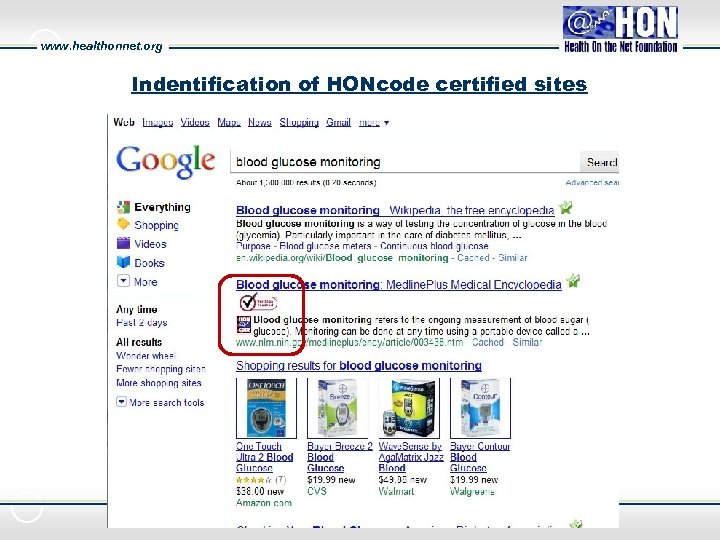Open One Touch Ultra 2 Blood Glucose link
Image resolution: width=720 pixels, height=540 pixels.
pyautogui.click(x=264, y=457)
